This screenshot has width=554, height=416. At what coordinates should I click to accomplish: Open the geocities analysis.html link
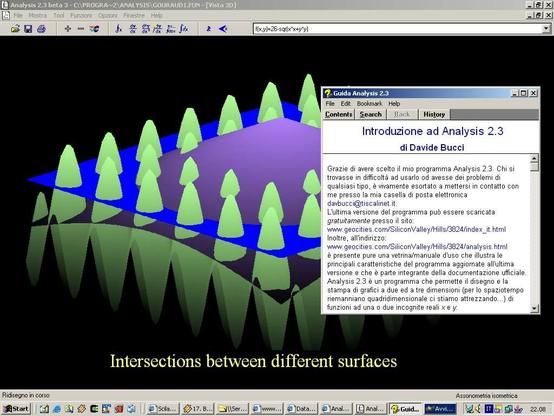coord(417,247)
